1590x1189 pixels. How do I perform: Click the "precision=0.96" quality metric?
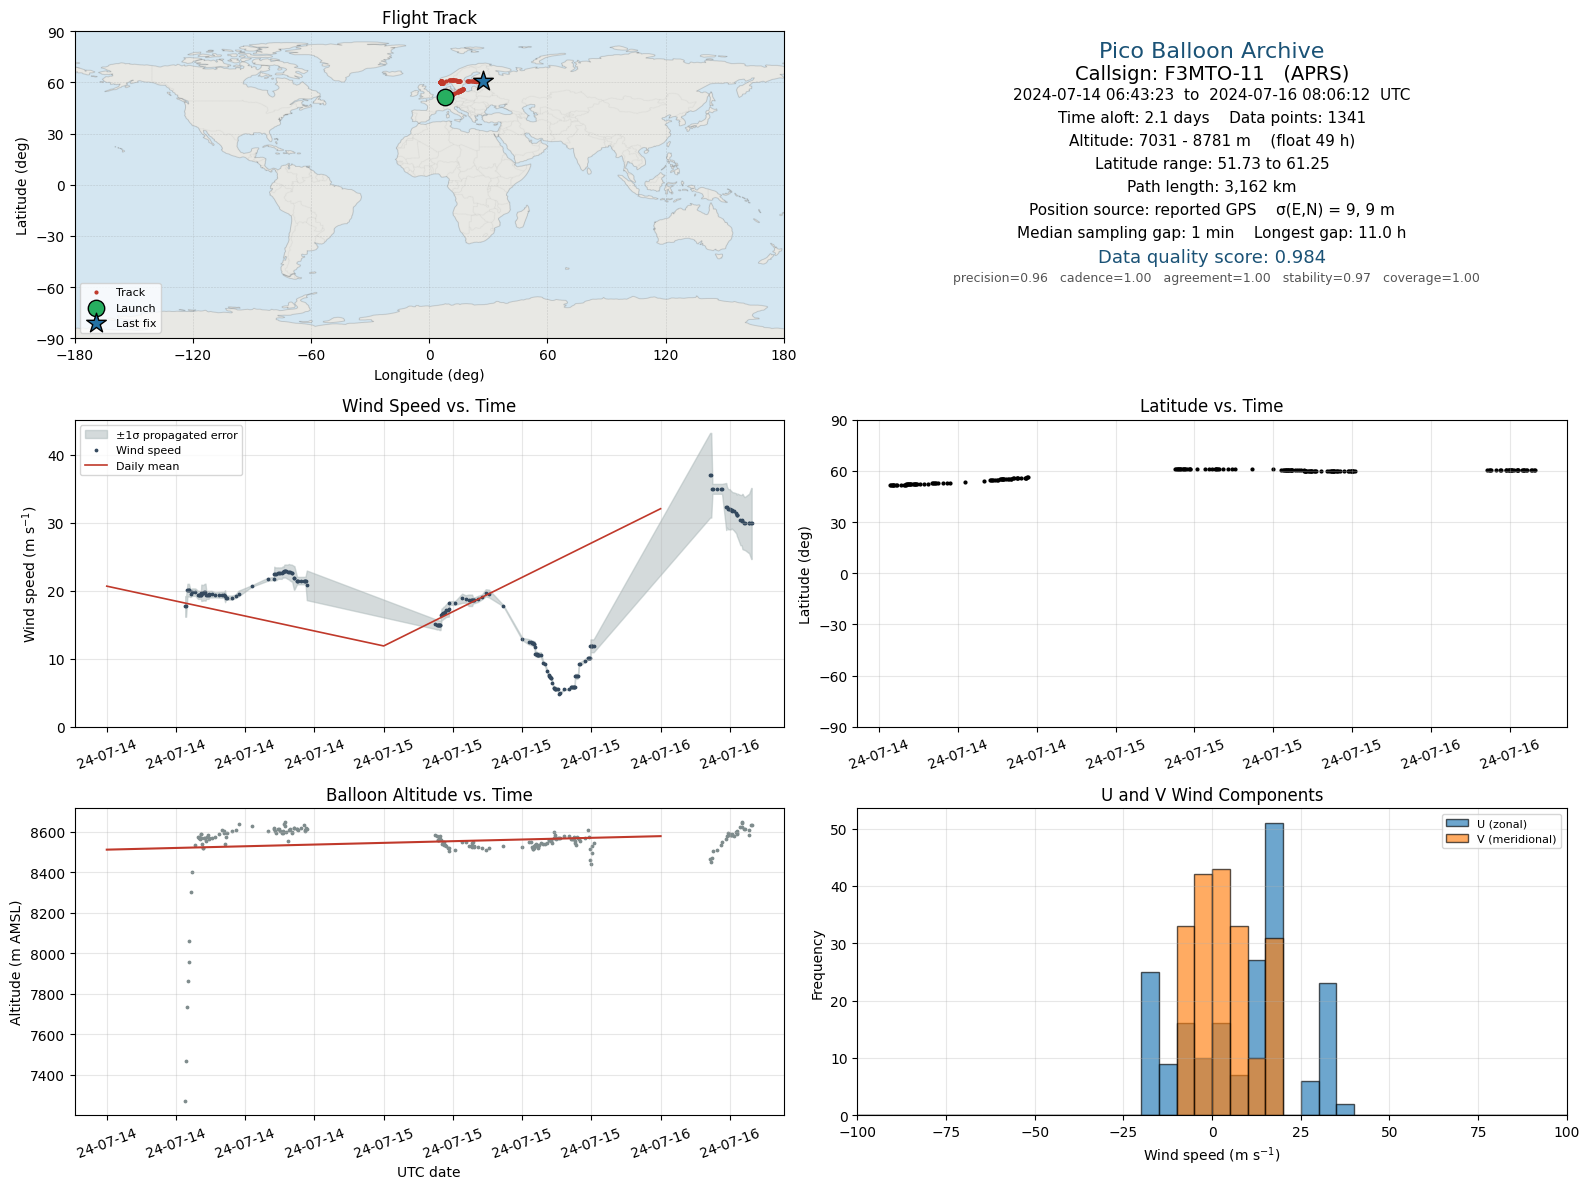[x=1000, y=278]
